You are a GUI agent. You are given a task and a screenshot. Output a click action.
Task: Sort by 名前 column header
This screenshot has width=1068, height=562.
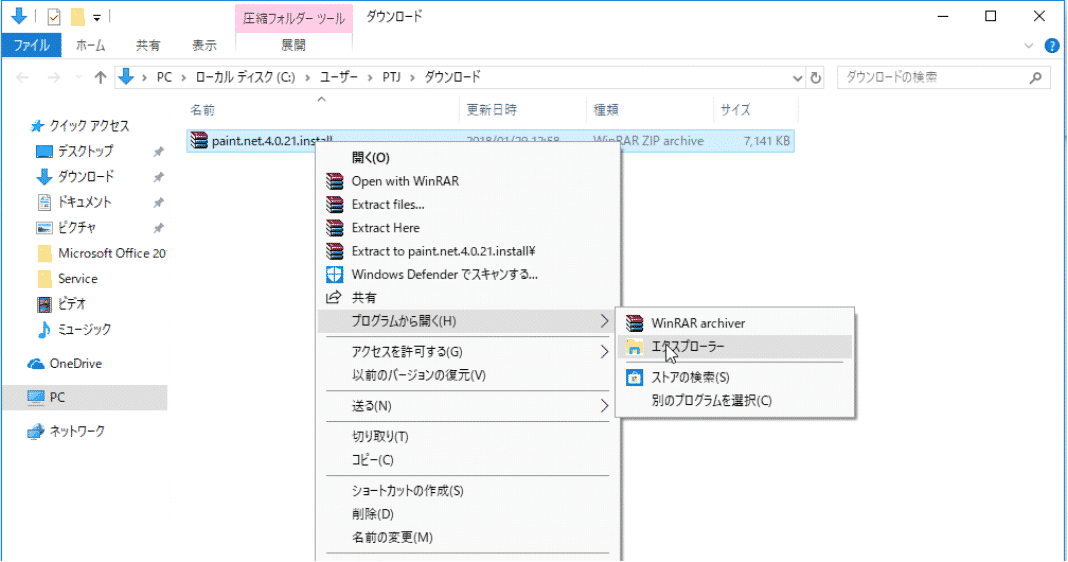tap(202, 110)
